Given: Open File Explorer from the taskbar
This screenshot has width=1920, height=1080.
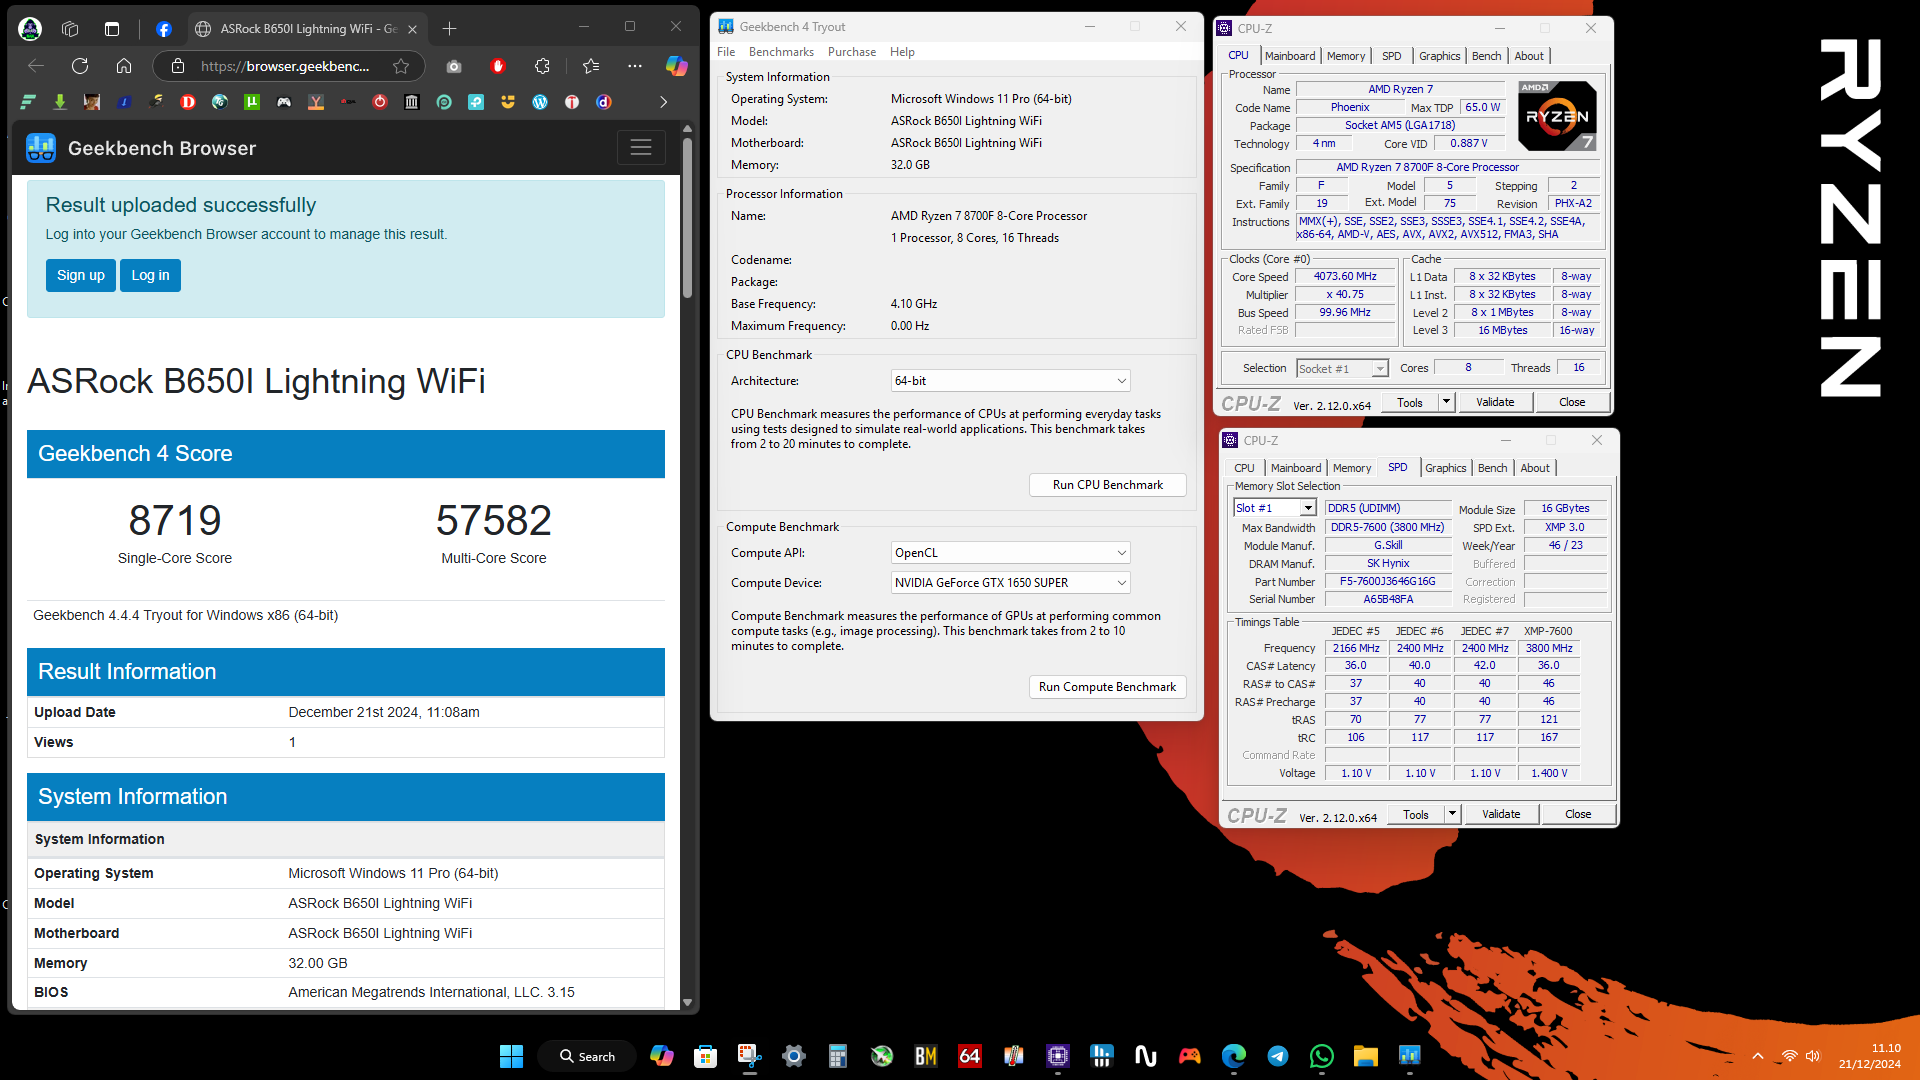Looking at the screenshot, I should (x=1365, y=1056).
